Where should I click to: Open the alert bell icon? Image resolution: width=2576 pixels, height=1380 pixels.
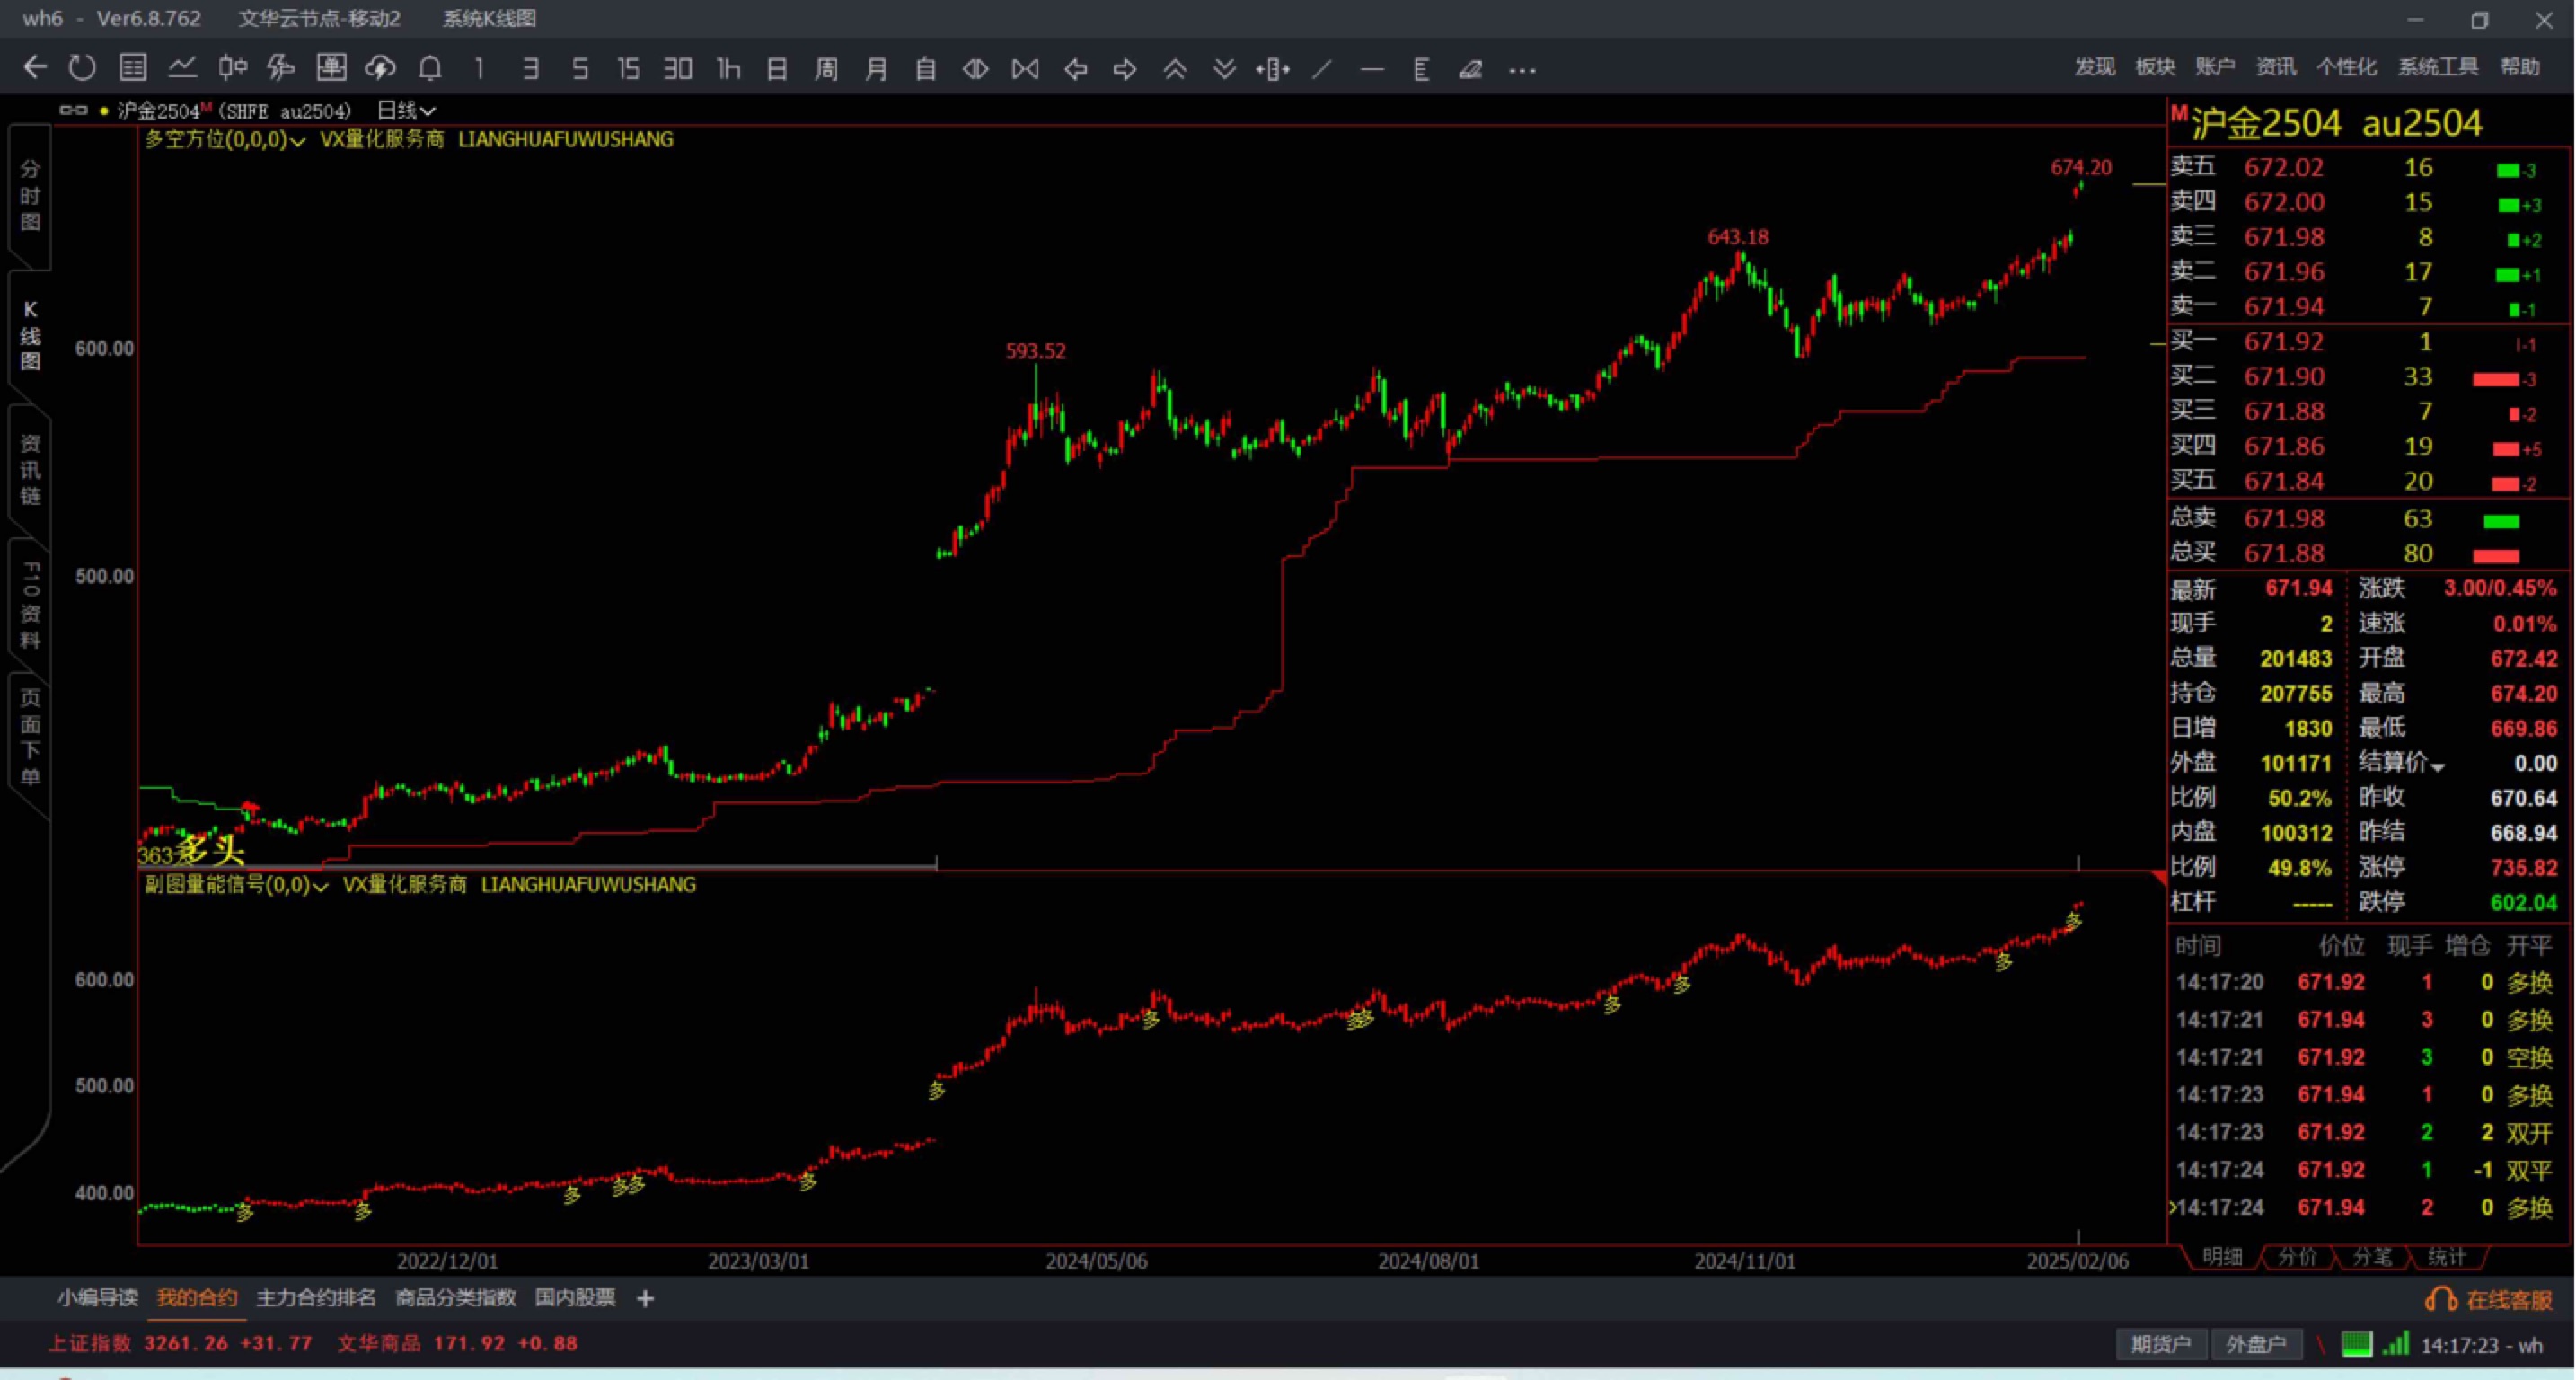[x=430, y=68]
